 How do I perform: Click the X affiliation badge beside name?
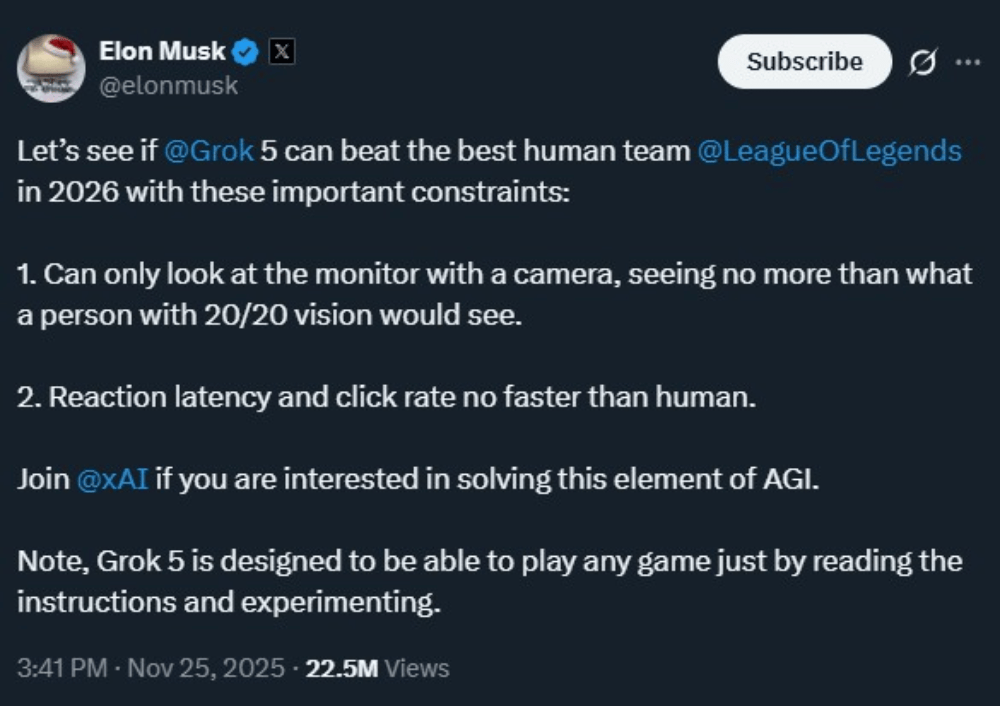tap(282, 52)
